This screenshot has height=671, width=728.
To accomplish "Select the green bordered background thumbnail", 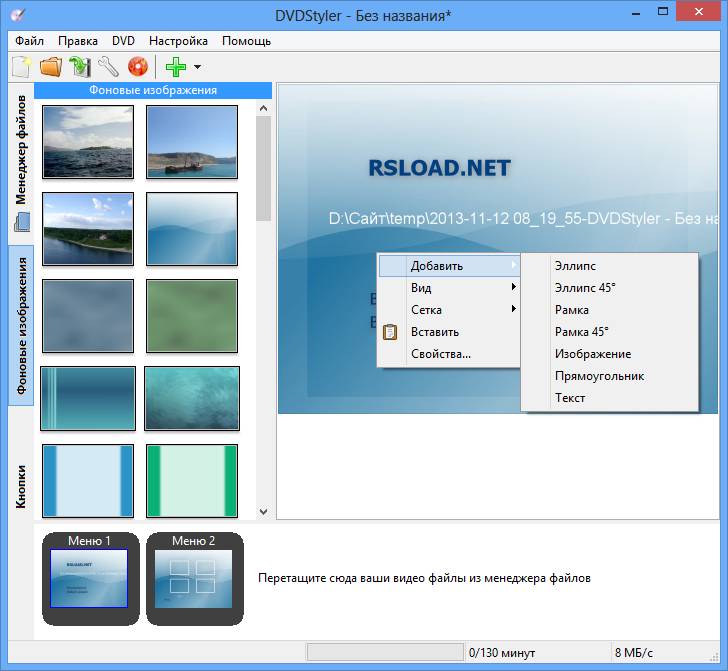I will 192,481.
